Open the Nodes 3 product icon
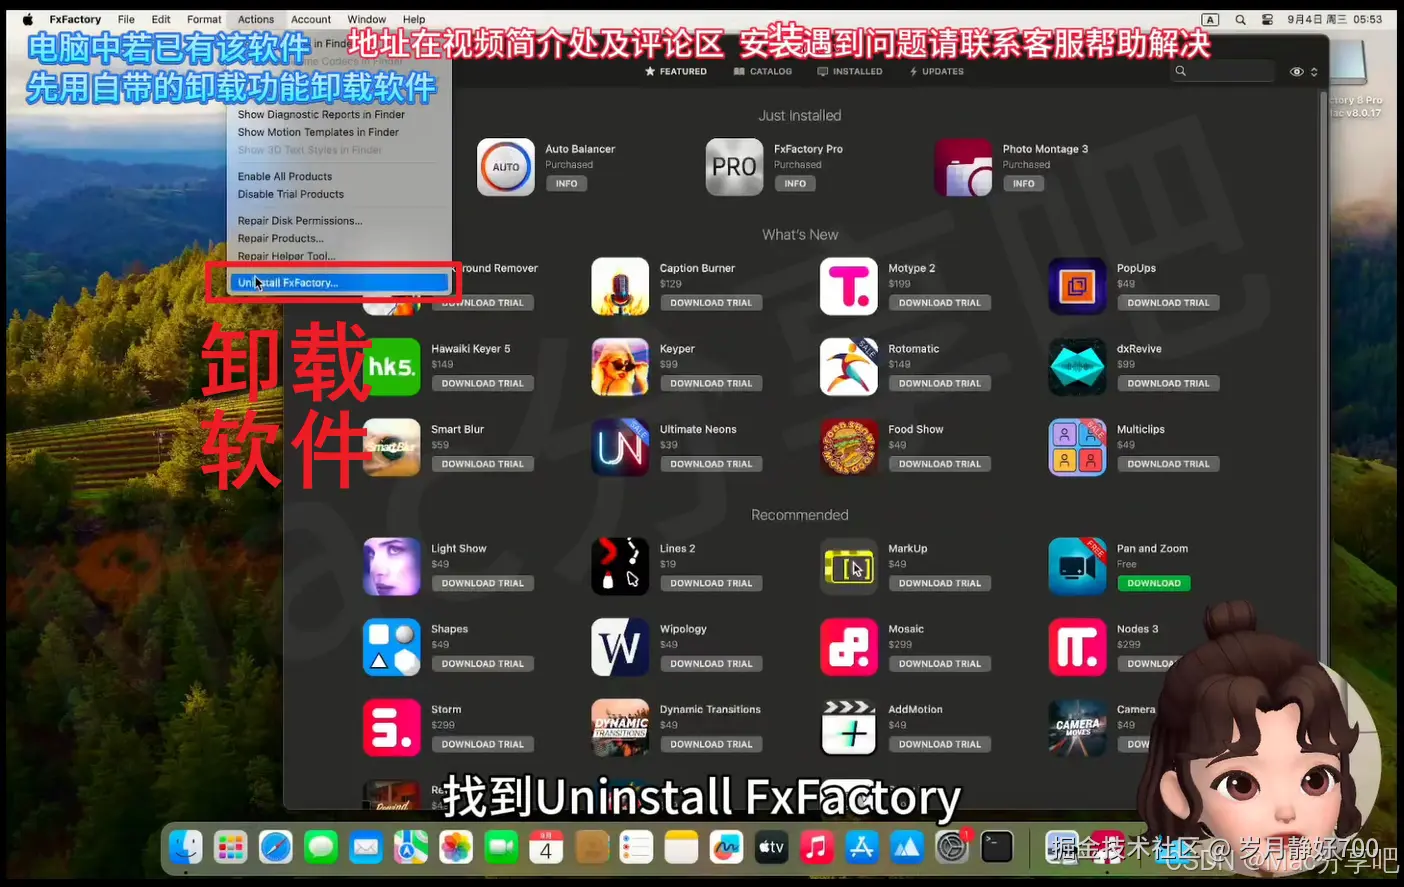The image size is (1404, 887). click(x=1077, y=646)
